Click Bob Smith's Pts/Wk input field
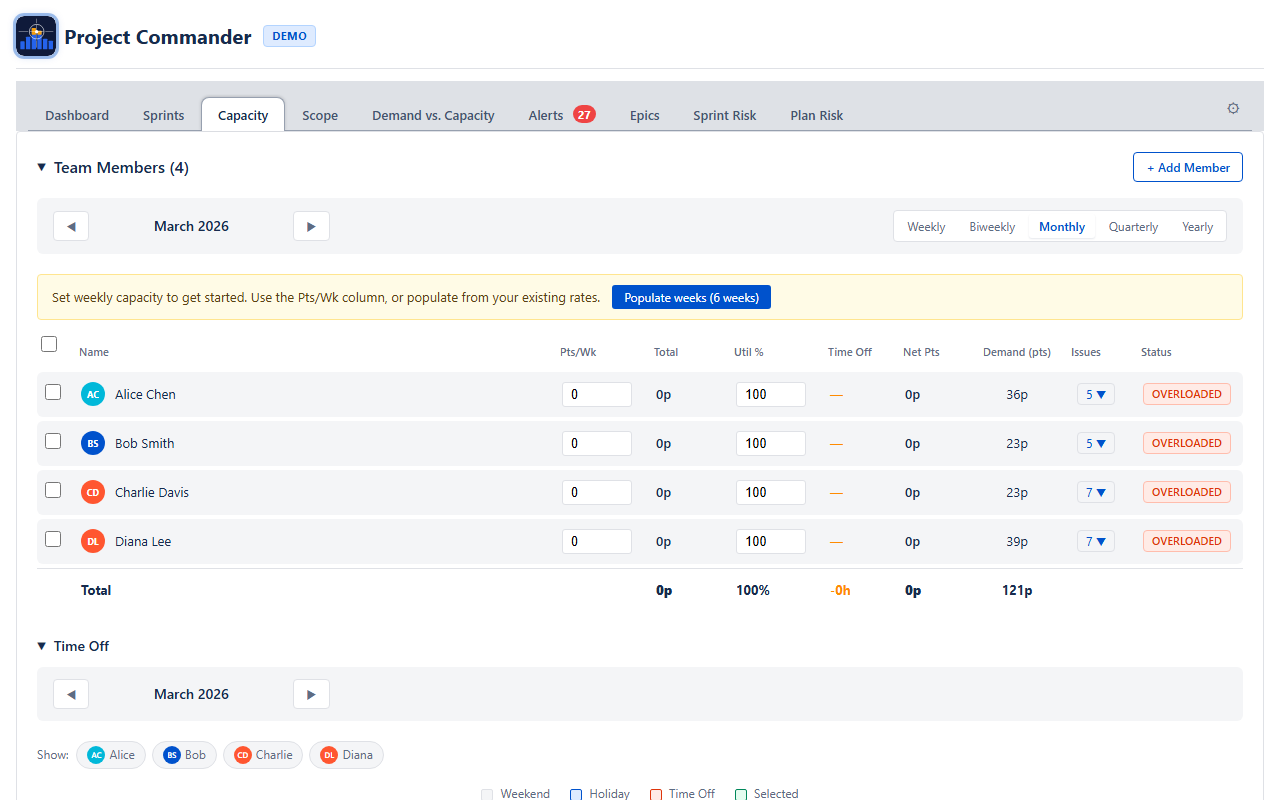 596,443
